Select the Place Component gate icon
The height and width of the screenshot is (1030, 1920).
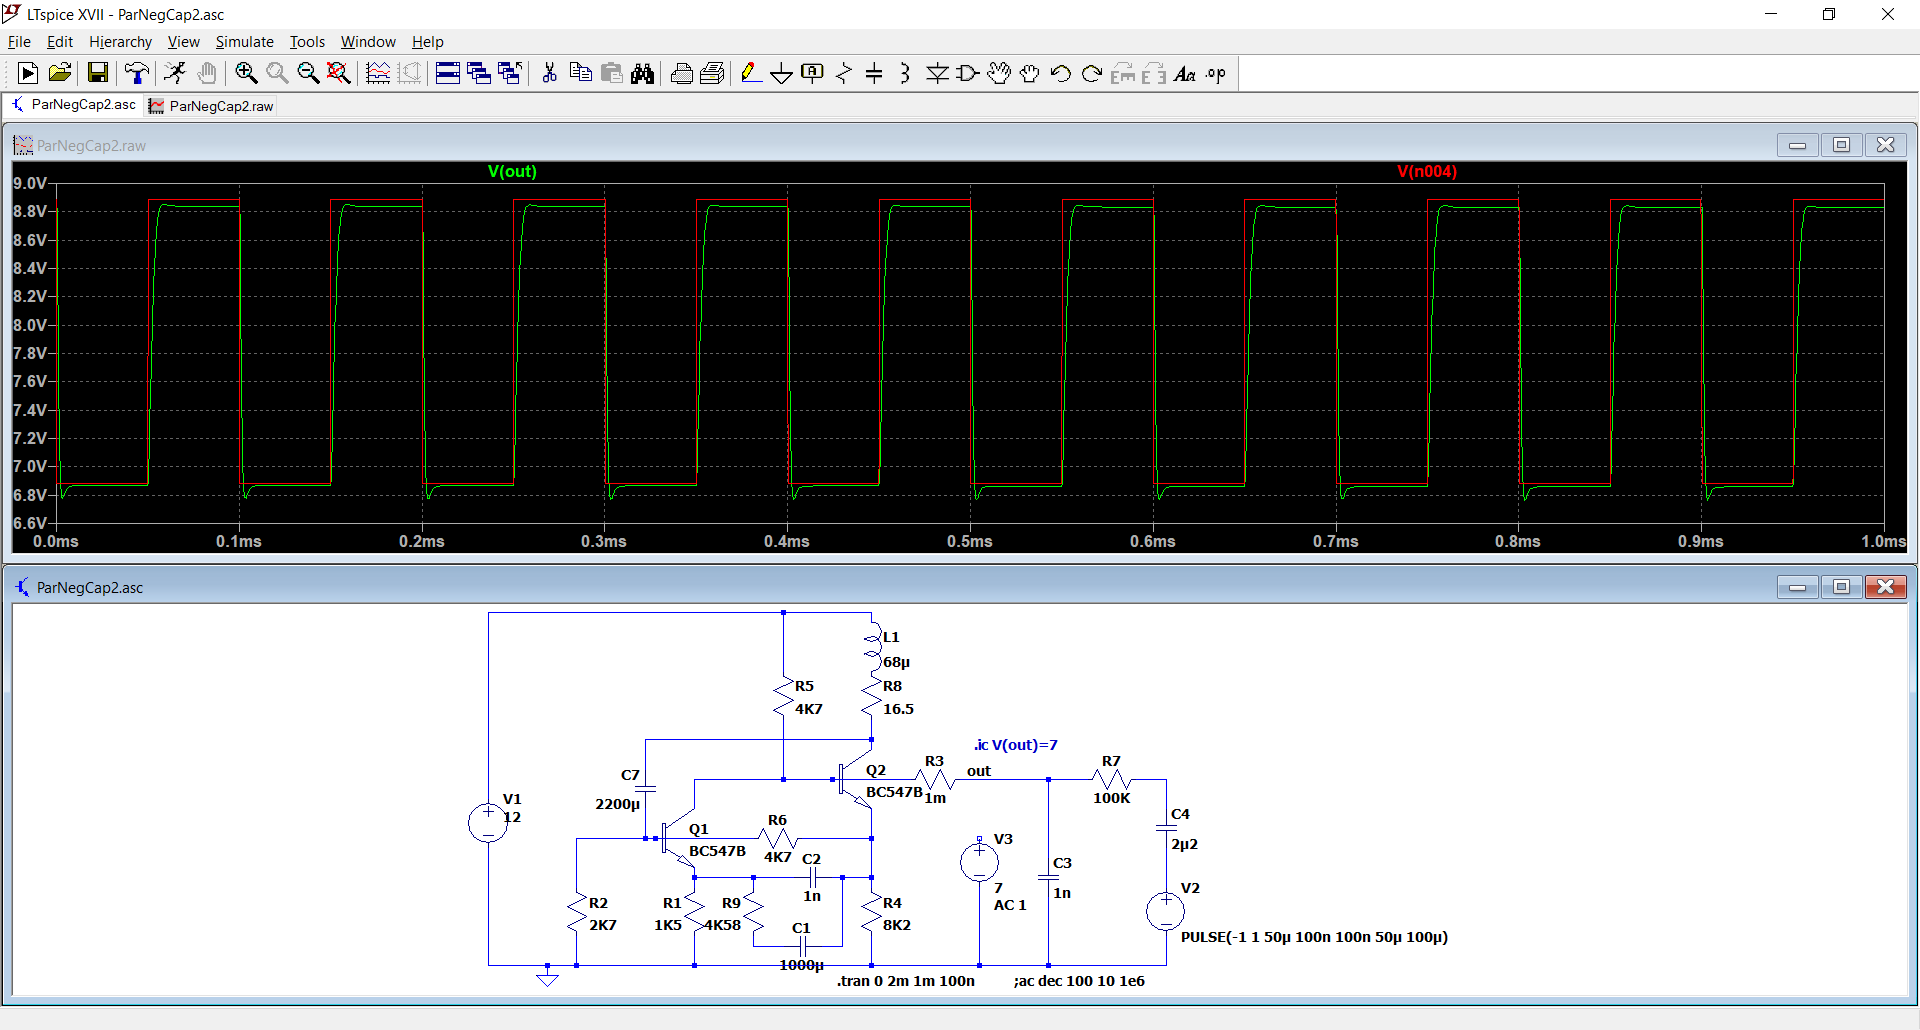(968, 73)
